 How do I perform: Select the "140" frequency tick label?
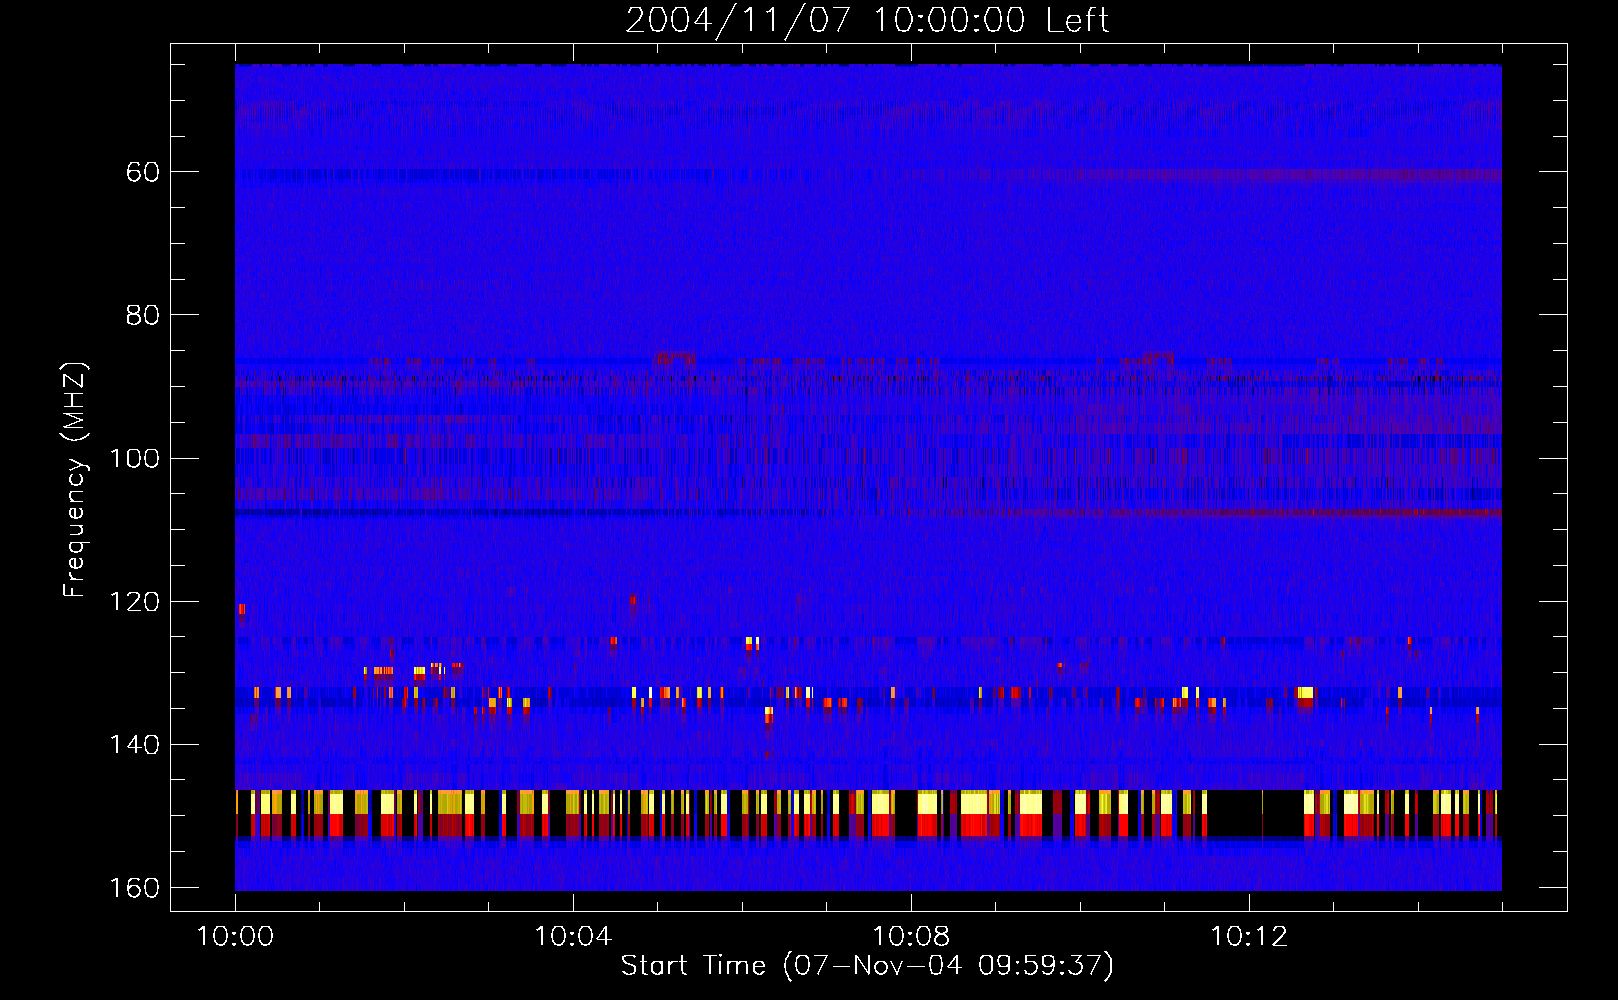[x=134, y=745]
